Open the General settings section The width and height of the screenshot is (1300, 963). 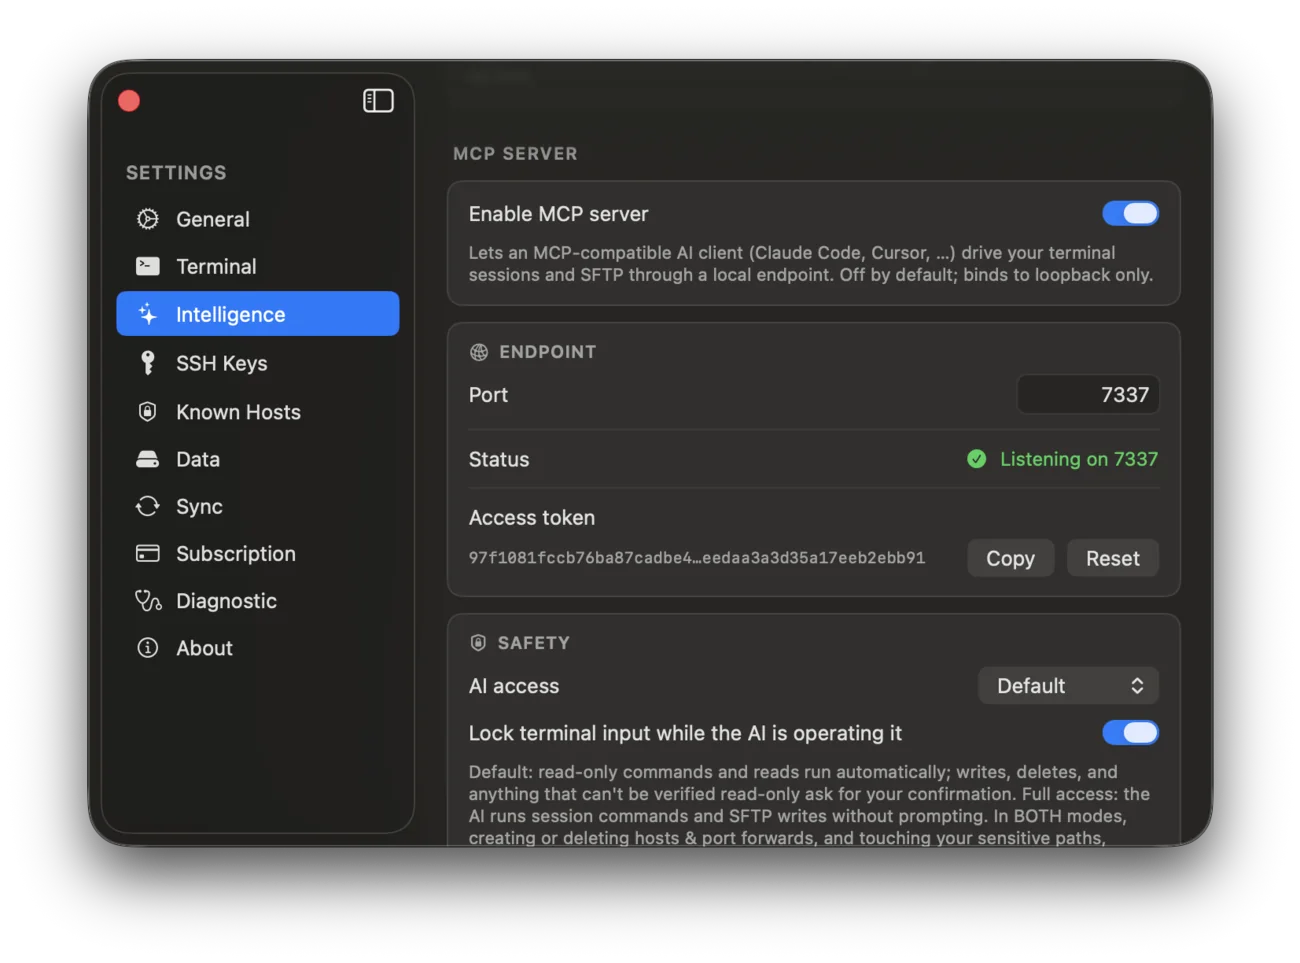click(258, 219)
